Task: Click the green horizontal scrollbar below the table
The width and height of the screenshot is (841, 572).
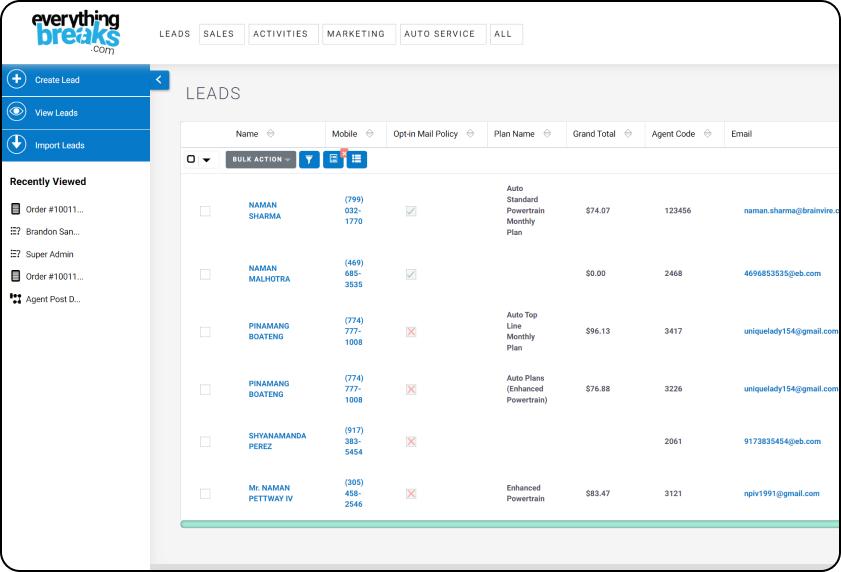Action: click(500, 524)
